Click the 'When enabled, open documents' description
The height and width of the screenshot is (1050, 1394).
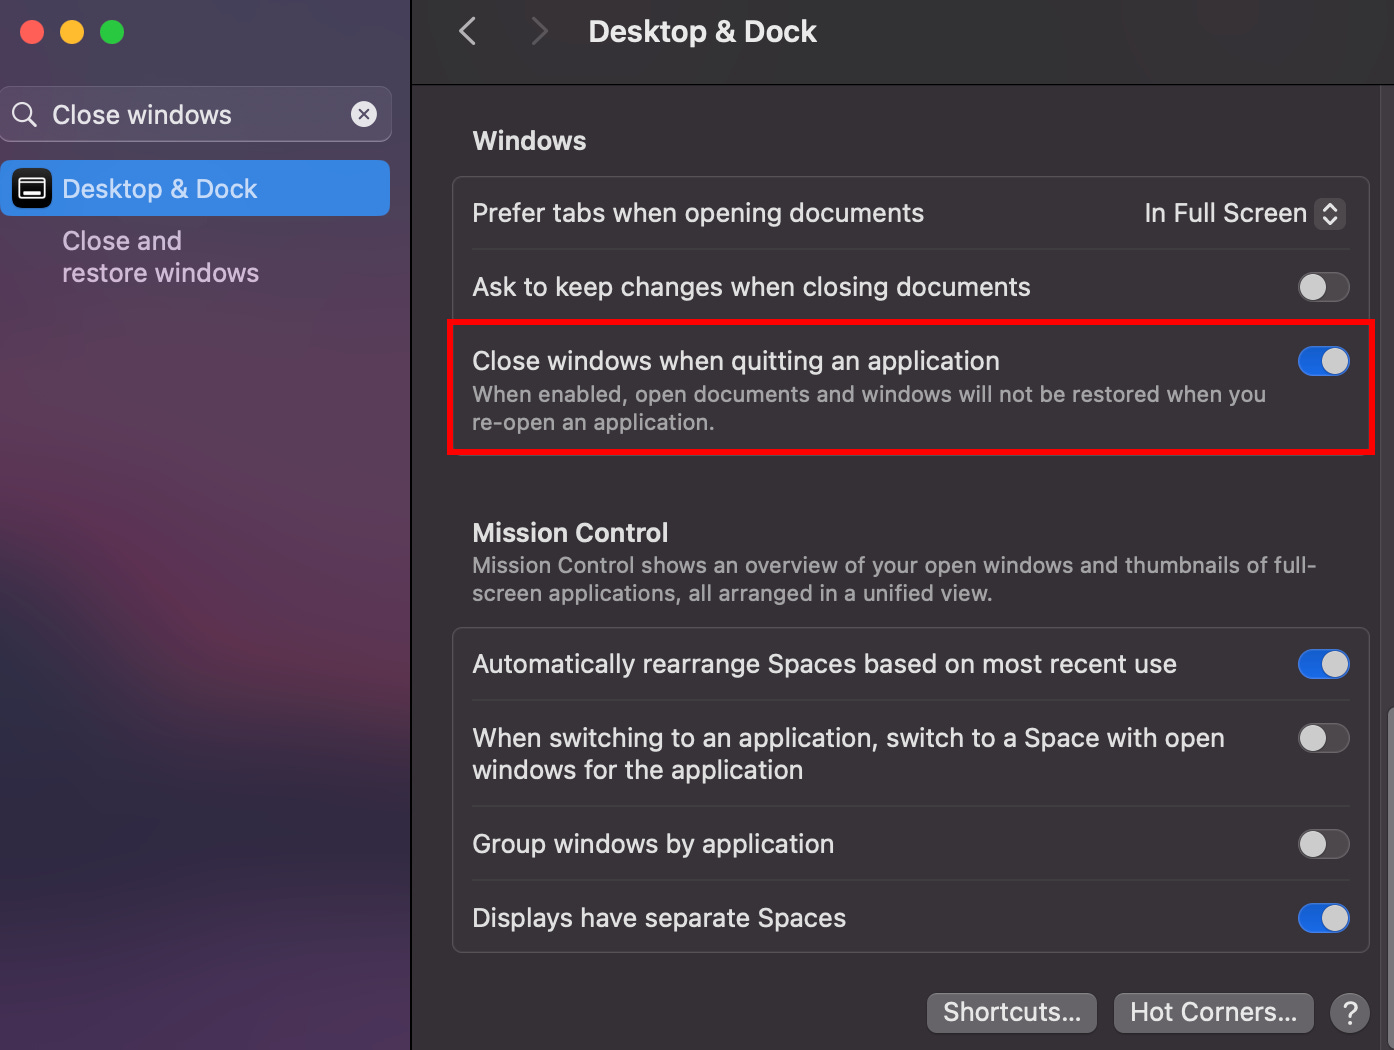[x=869, y=408]
